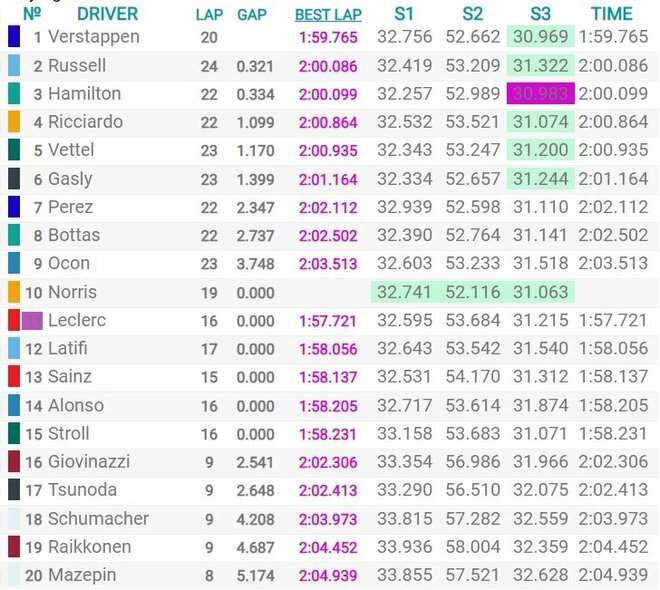This screenshot has width=660, height=590.
Task: Click Verstappen's green S3 time 30.969
Action: 540,37
